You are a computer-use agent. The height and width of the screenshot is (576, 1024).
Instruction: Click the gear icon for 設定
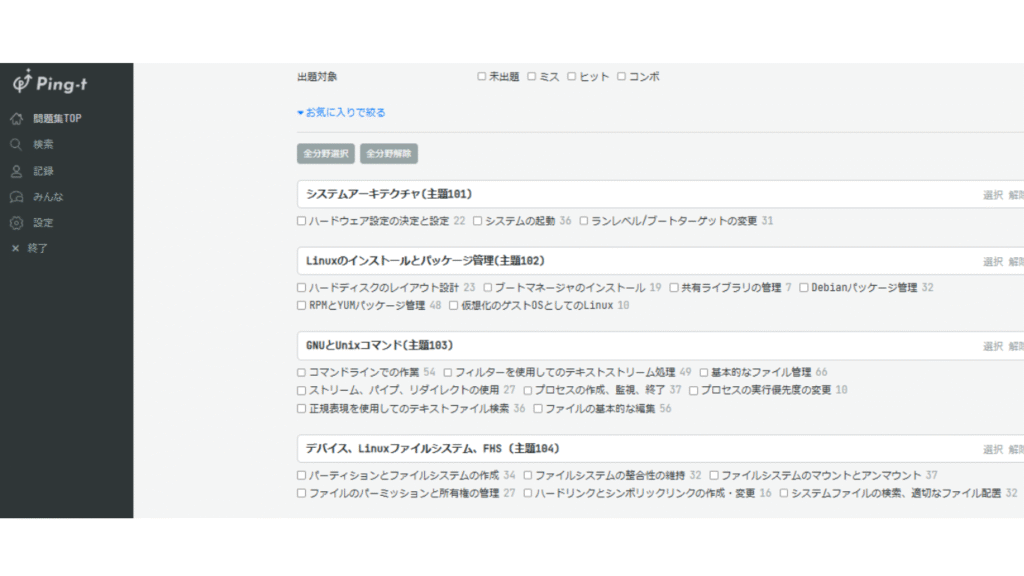[x=16, y=223]
